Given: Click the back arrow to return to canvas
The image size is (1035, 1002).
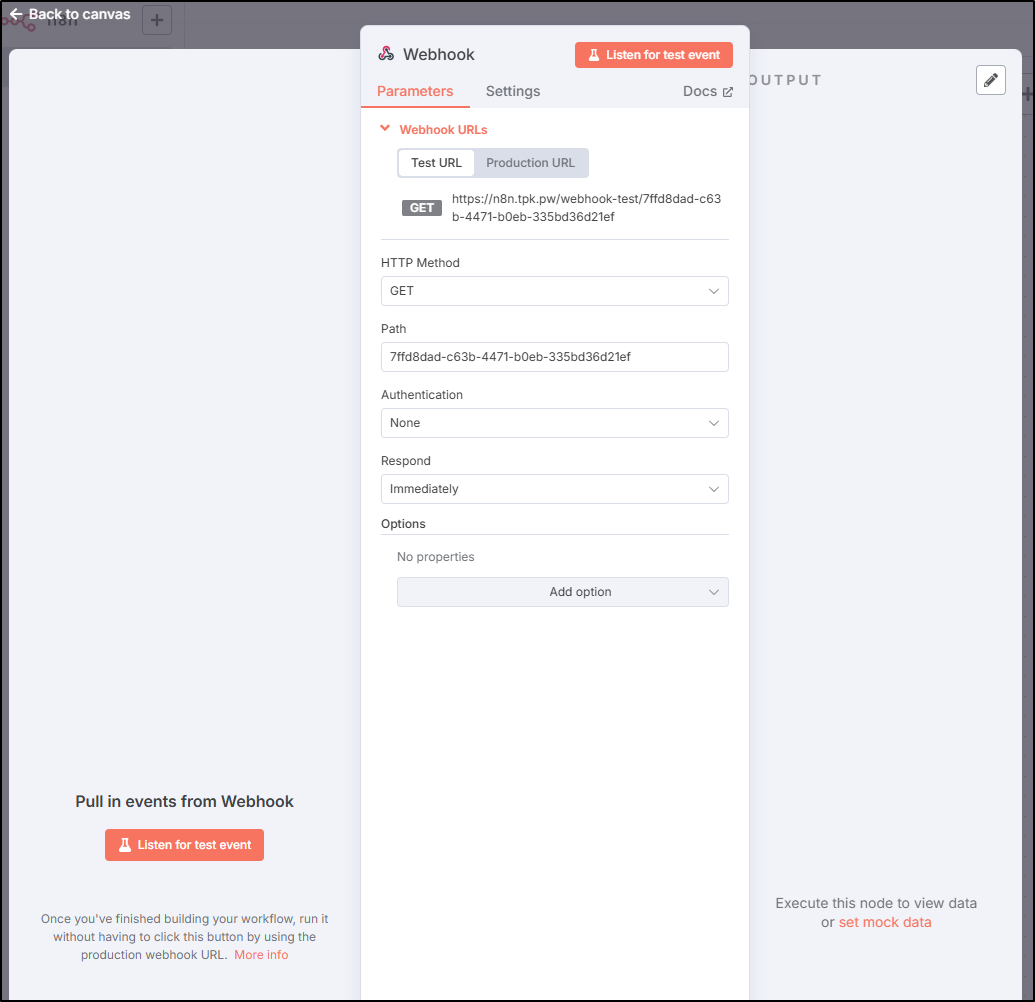Looking at the screenshot, I should pos(16,15).
